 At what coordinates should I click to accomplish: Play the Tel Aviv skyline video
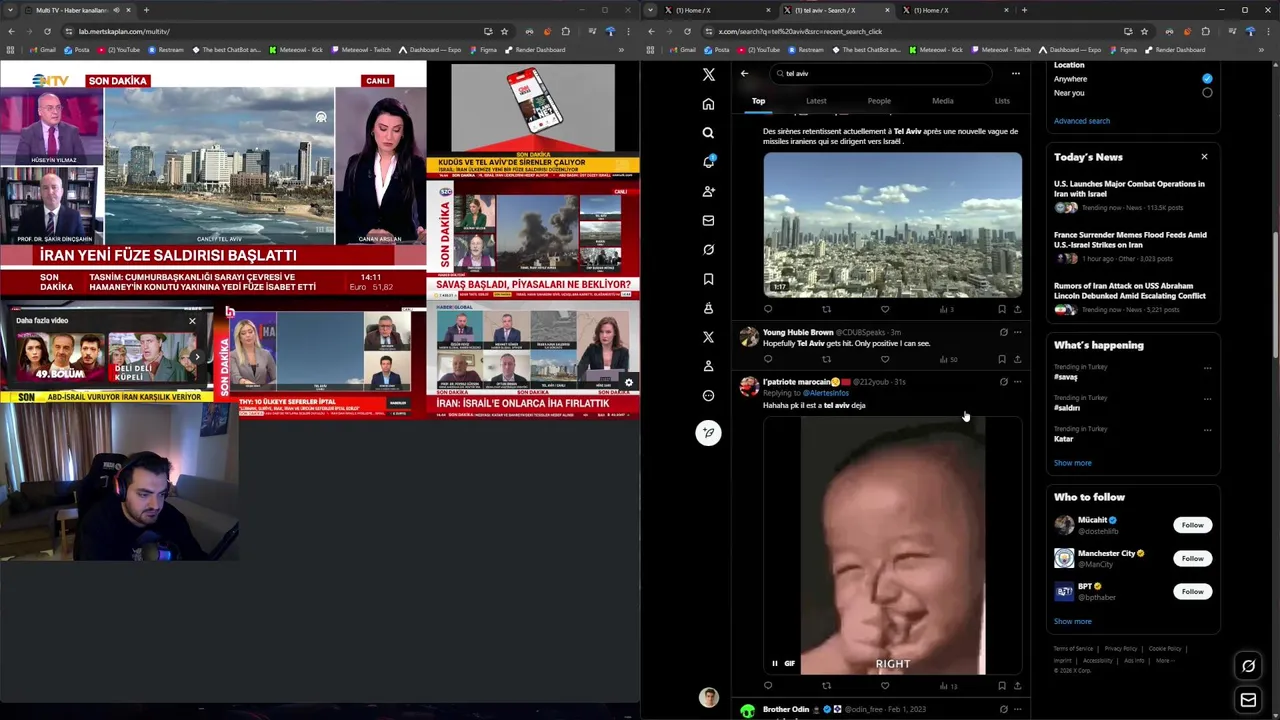coord(892,224)
